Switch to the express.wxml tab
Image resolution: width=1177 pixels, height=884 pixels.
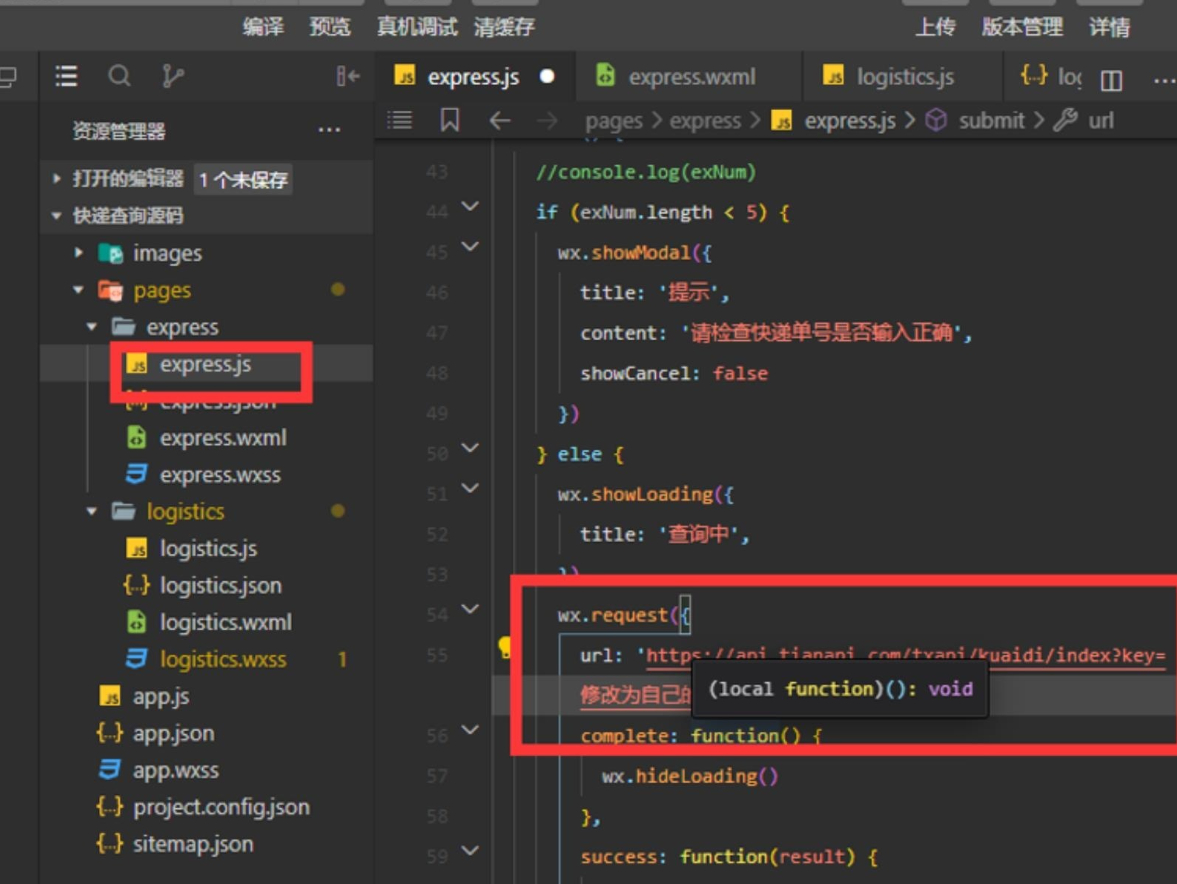689,77
